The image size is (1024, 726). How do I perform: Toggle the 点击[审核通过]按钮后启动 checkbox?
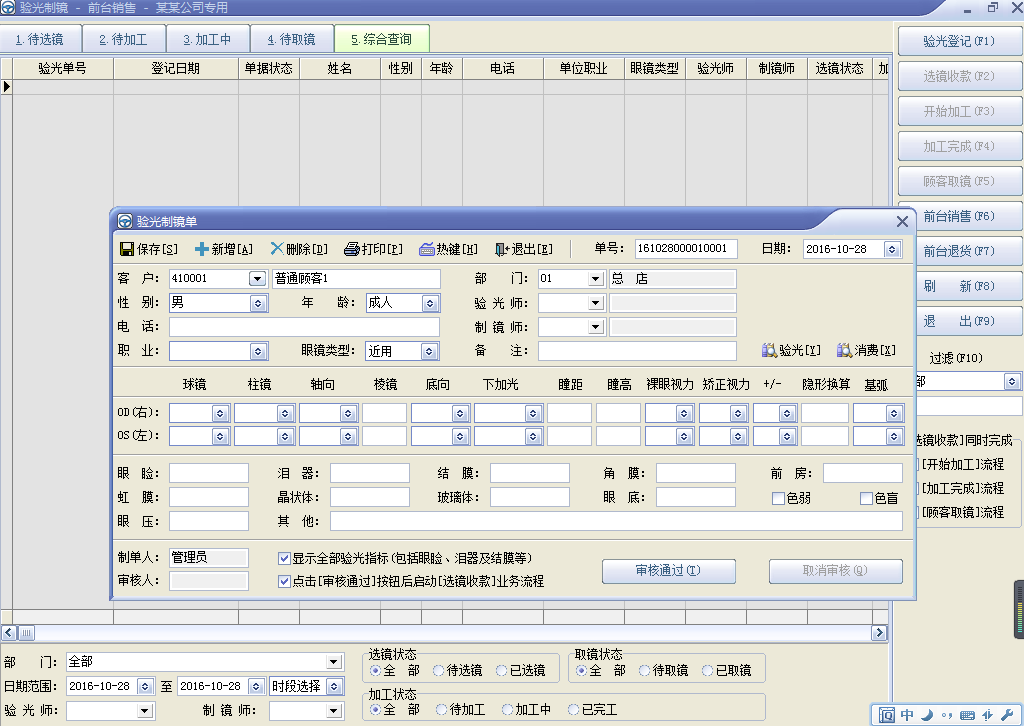pos(284,581)
